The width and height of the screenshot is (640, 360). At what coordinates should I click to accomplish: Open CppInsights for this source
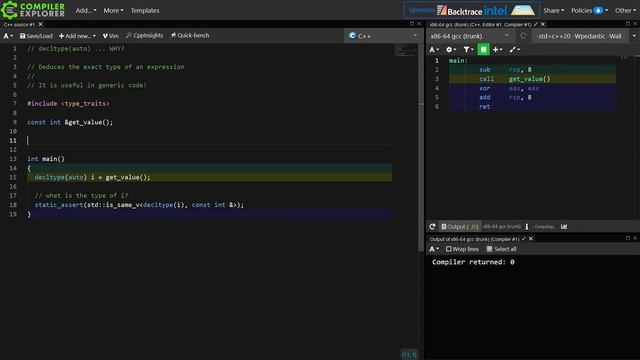pyautogui.click(x=144, y=36)
